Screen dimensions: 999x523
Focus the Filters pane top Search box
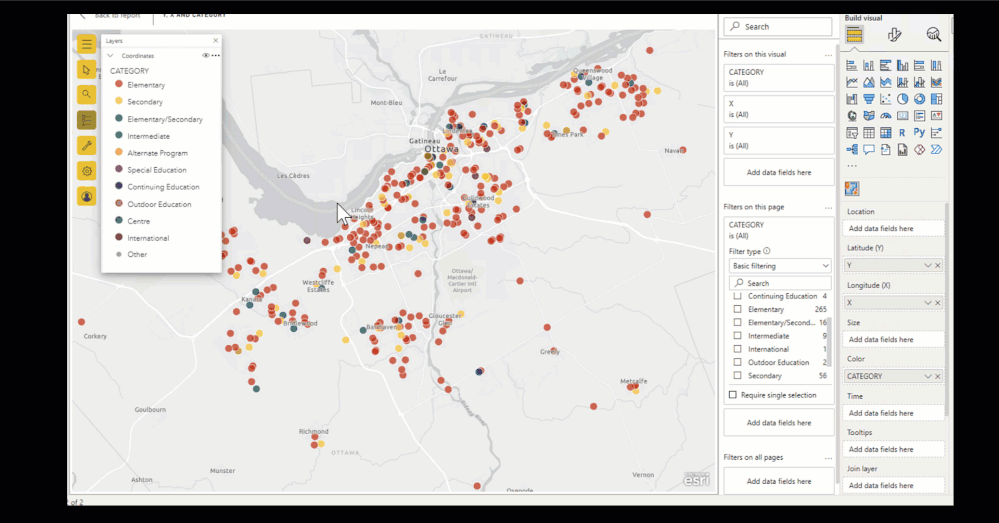(778, 27)
